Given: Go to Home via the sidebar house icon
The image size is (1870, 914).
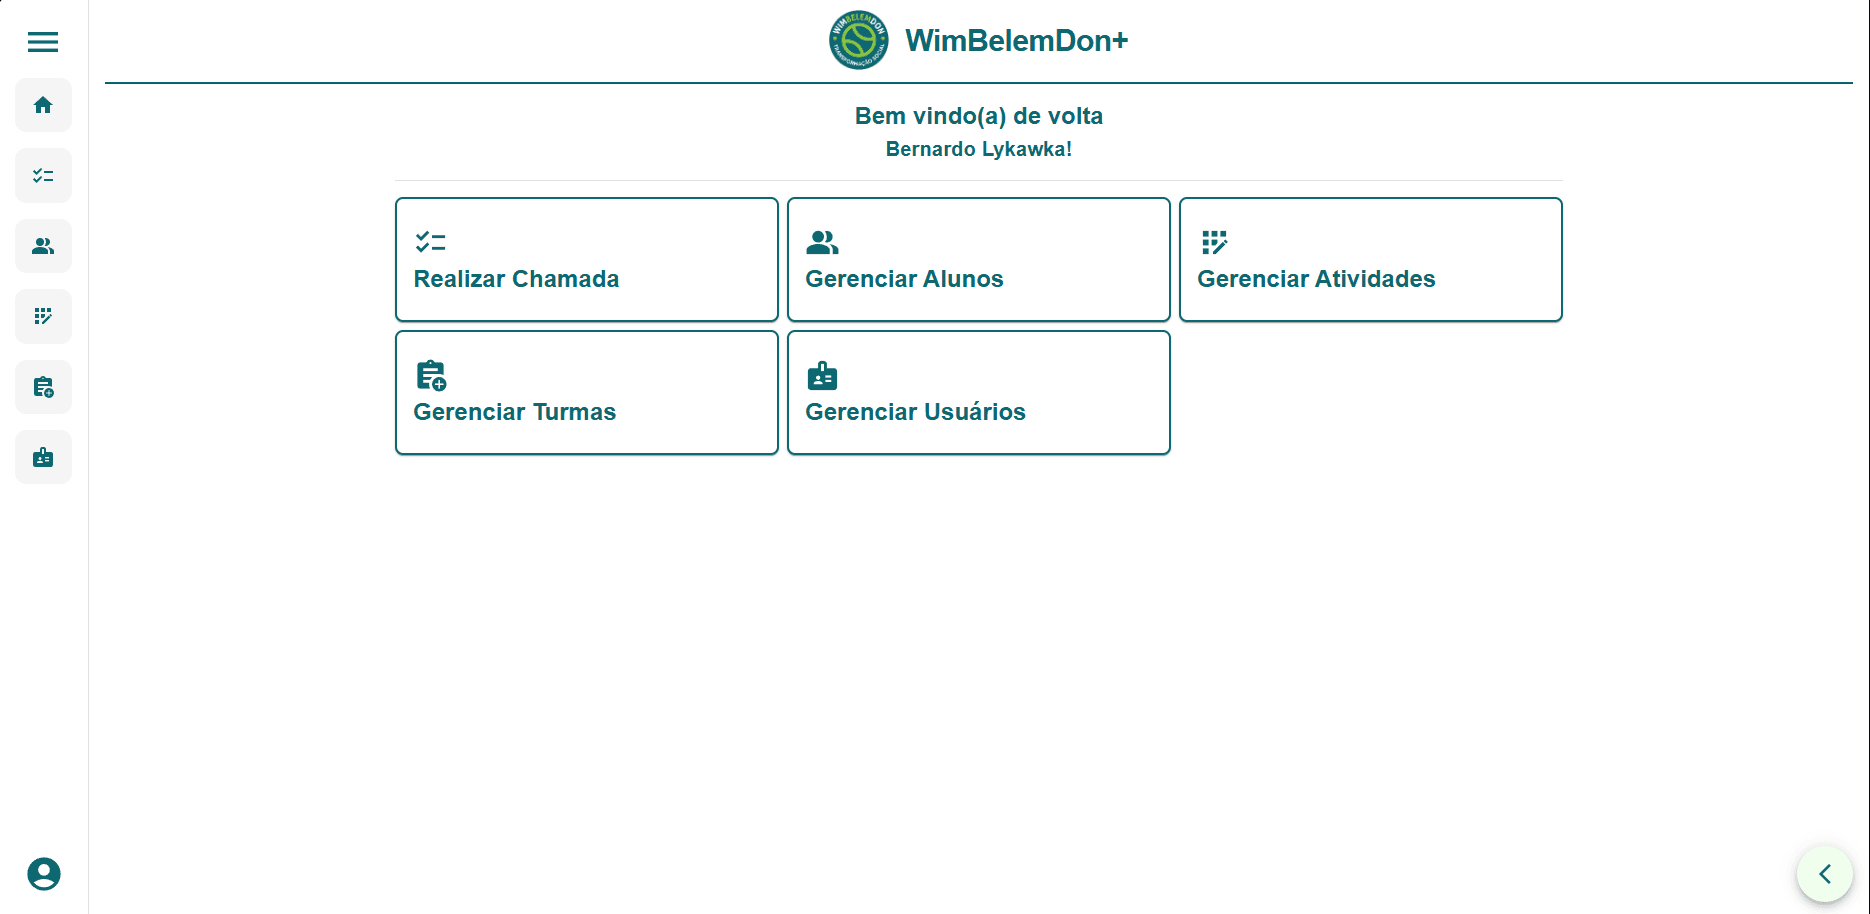Looking at the screenshot, I should (43, 105).
